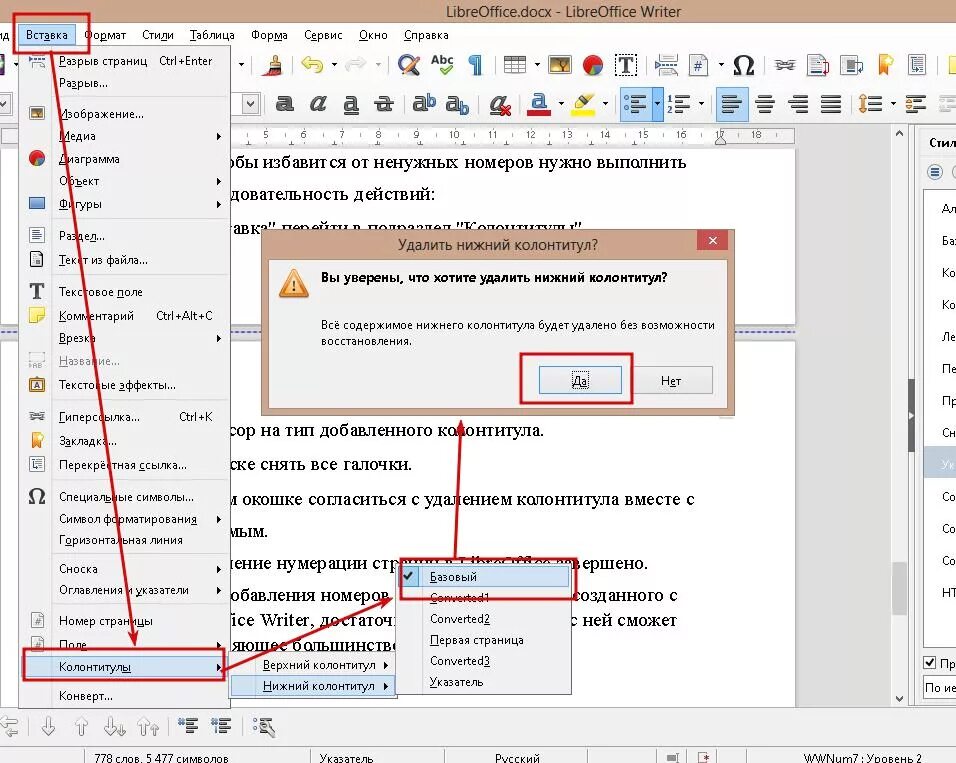This screenshot has height=763, width=956.
Task: Click the Insert Text Box icon
Action: coord(626,65)
